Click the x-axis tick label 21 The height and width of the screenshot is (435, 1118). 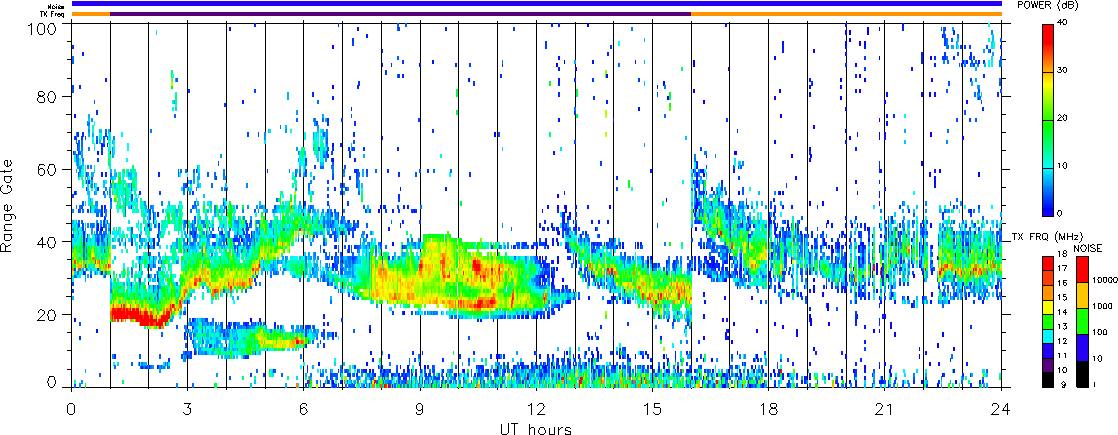coord(885,409)
